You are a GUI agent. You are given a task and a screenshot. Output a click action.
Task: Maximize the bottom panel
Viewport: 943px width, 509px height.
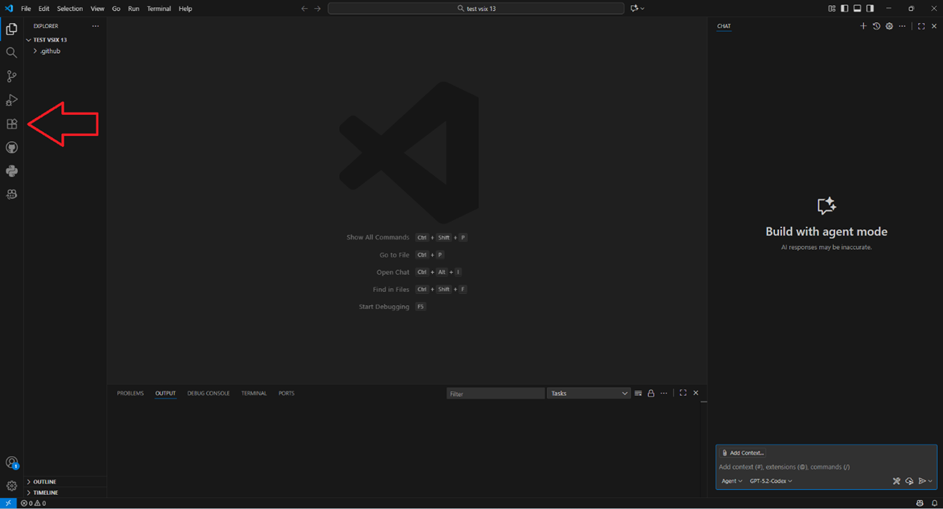click(x=683, y=393)
